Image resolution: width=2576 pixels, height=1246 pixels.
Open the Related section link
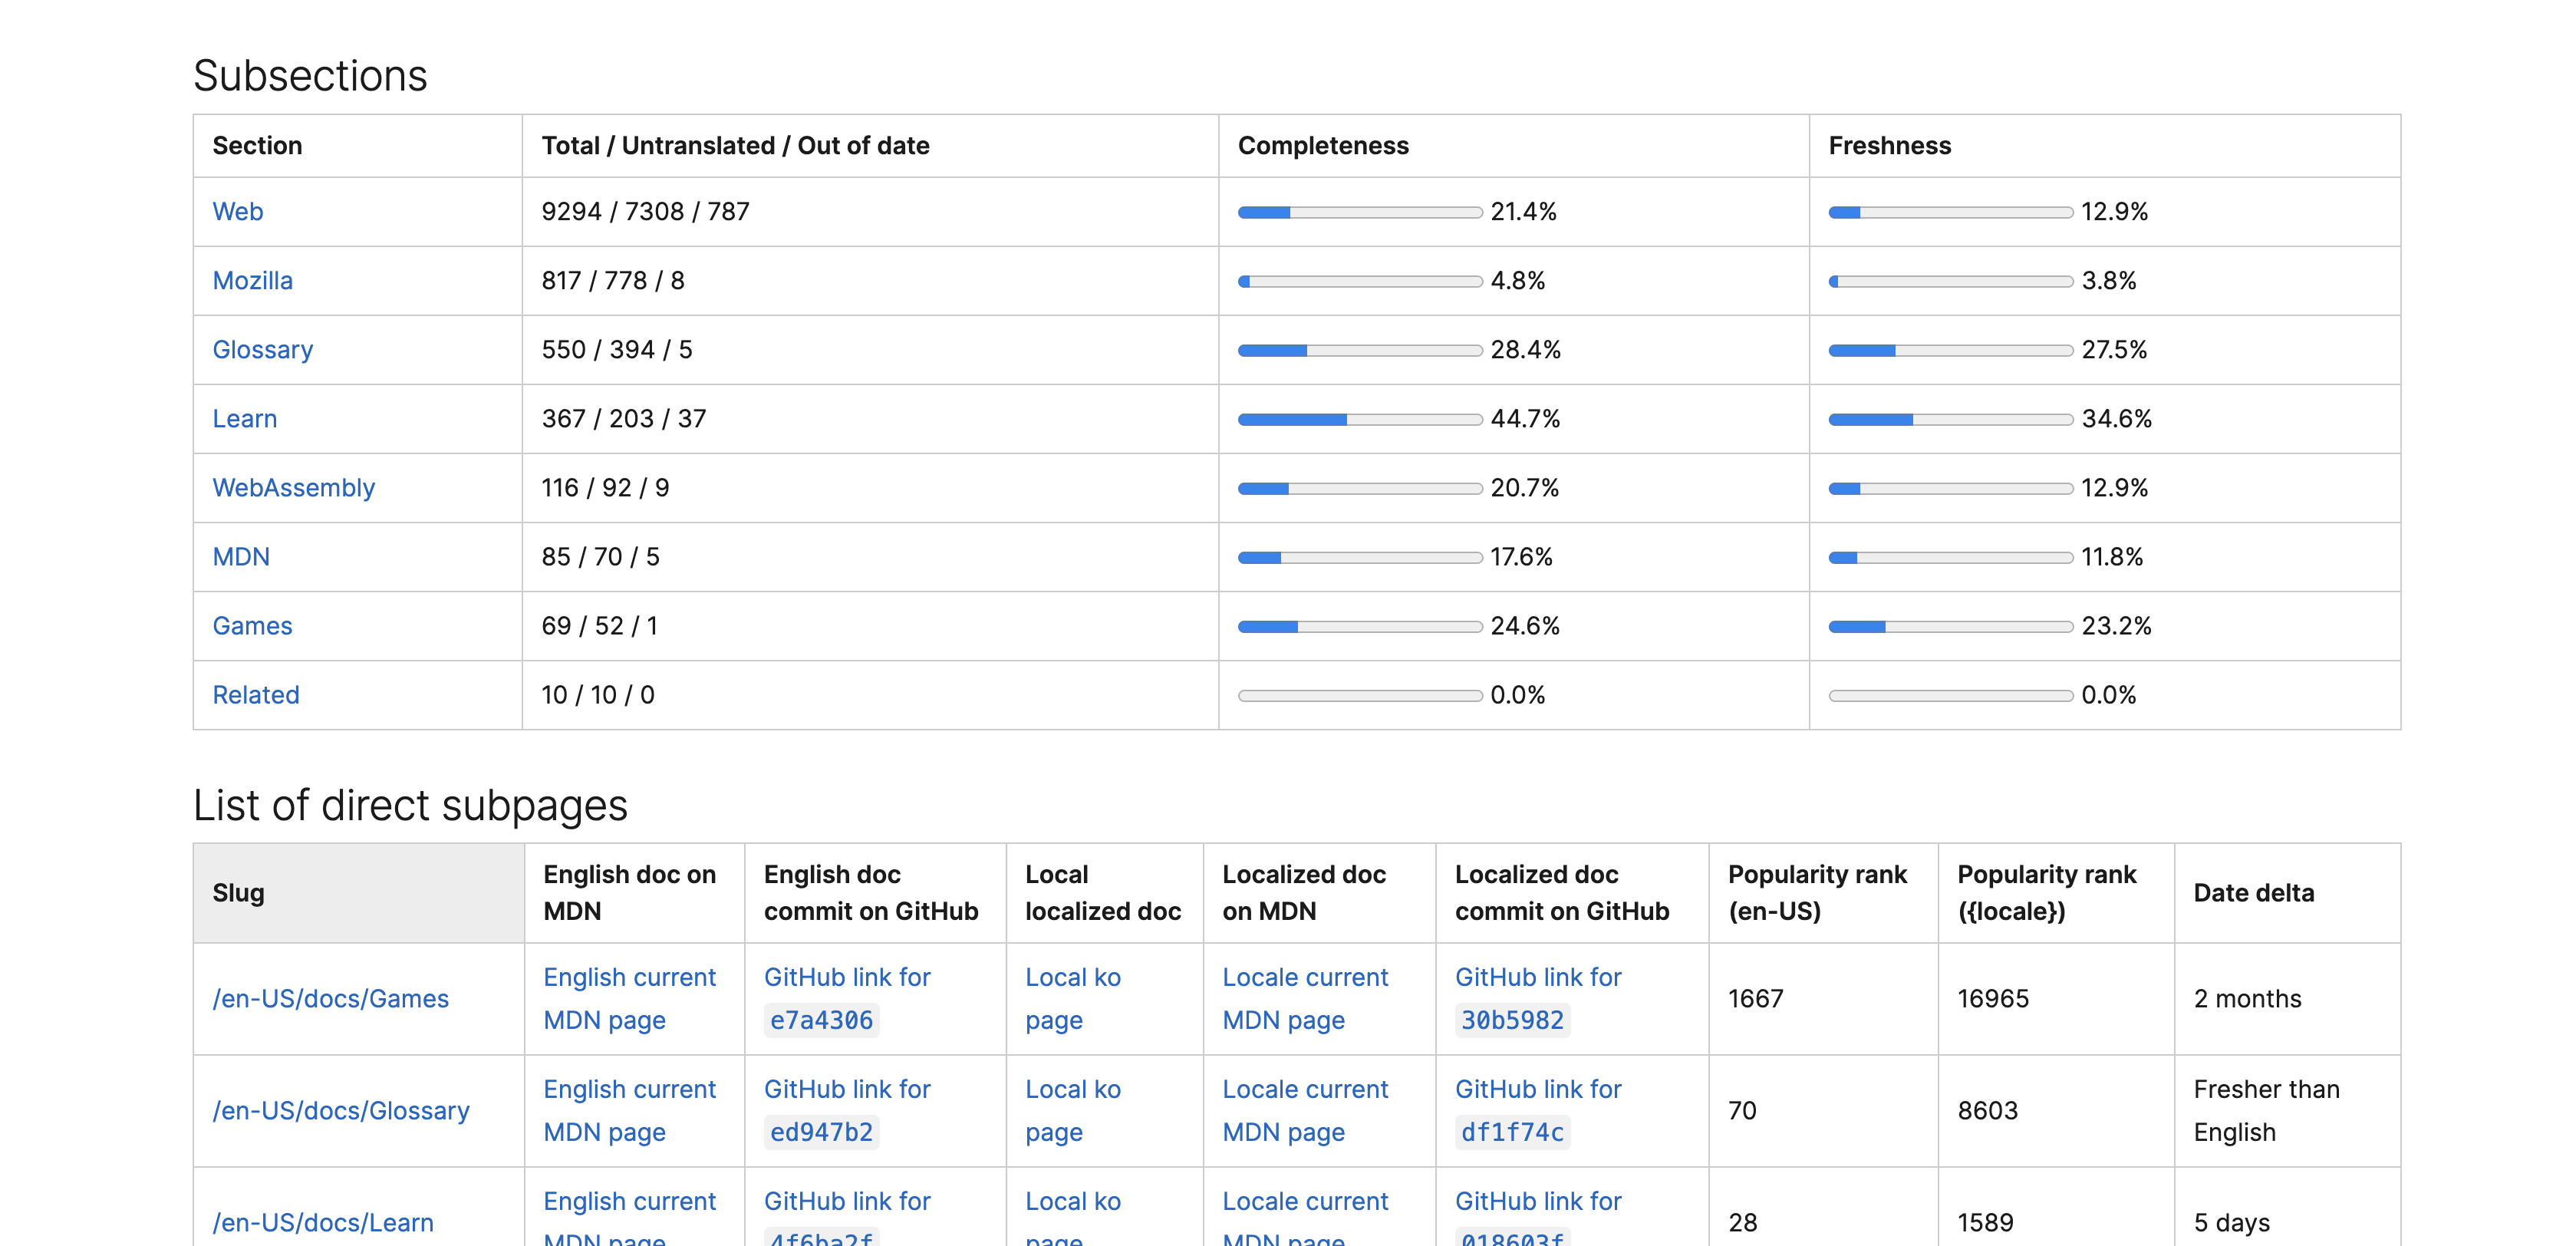coord(255,695)
